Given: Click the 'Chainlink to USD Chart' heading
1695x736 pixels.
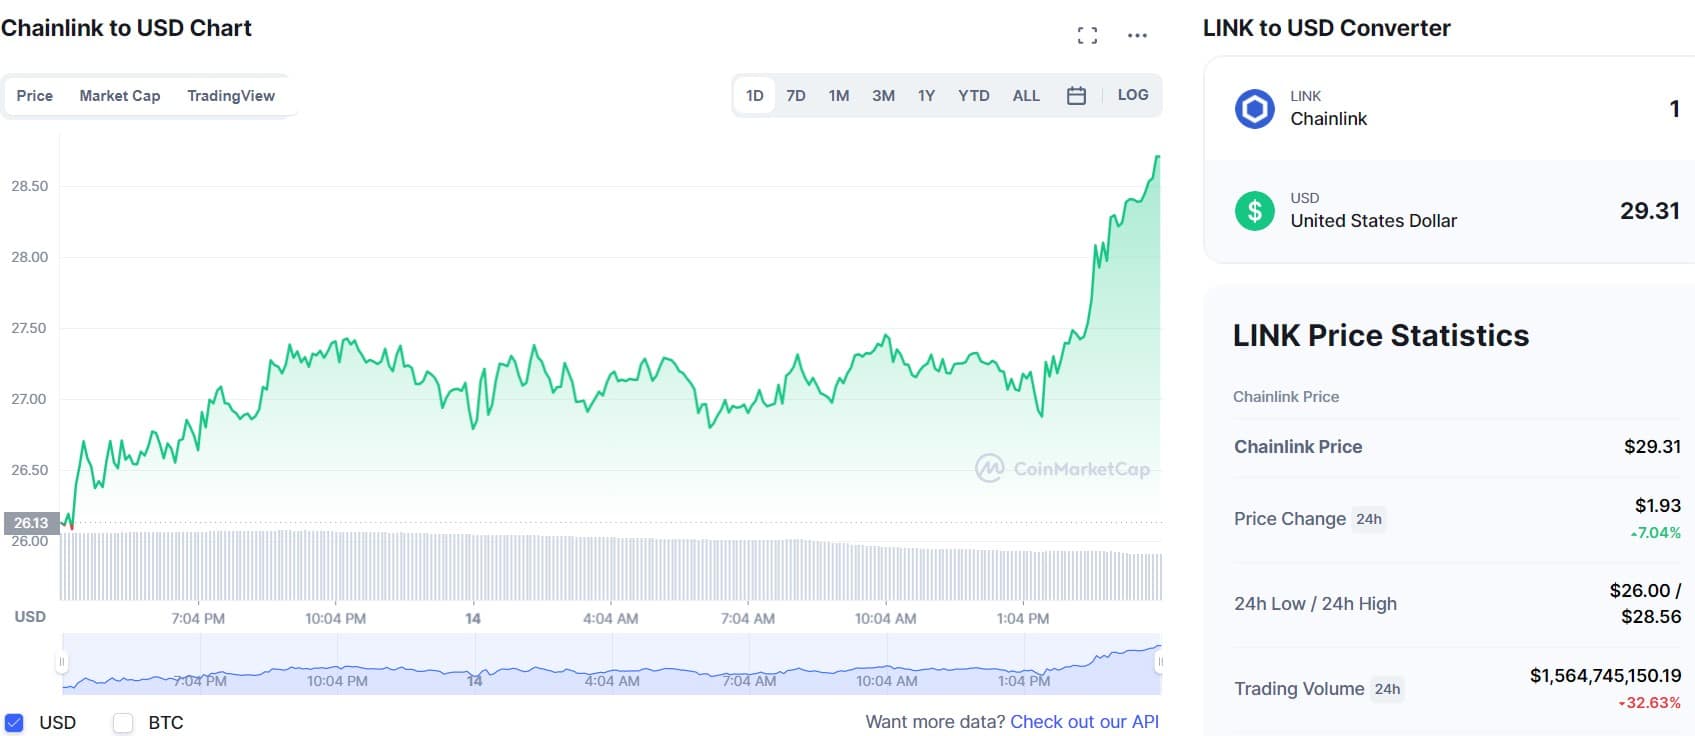Looking at the screenshot, I should 126,28.
